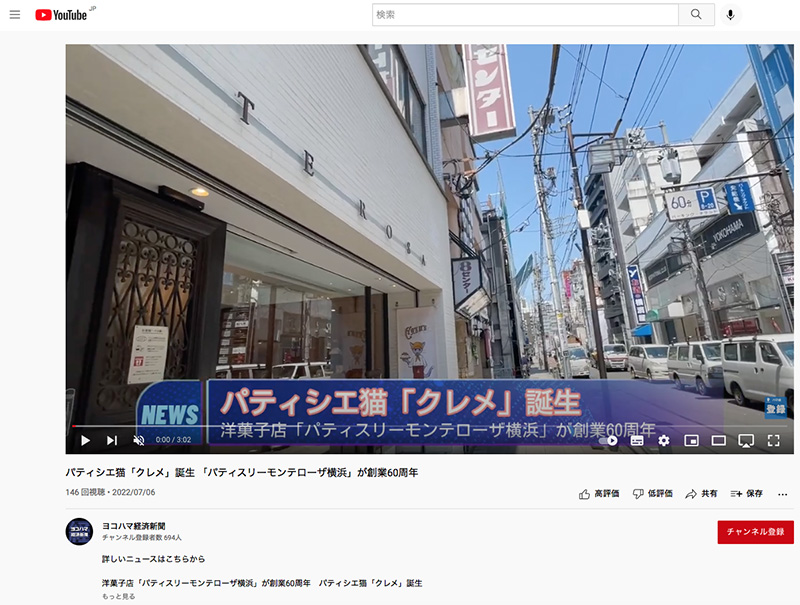
Task: Turn on subtitles in the player
Action: point(637,440)
